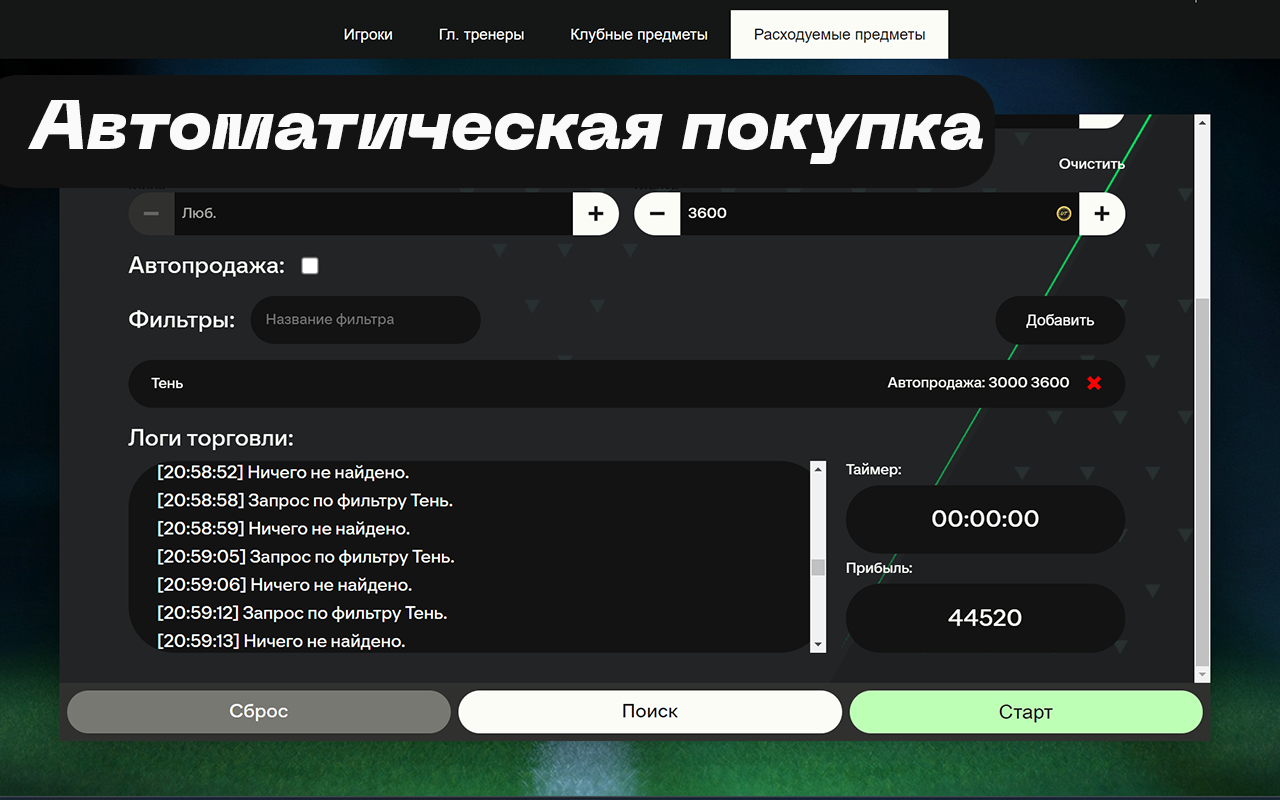Remove the Тень filter via red X
Image resolution: width=1280 pixels, height=800 pixels.
[x=1093, y=383]
